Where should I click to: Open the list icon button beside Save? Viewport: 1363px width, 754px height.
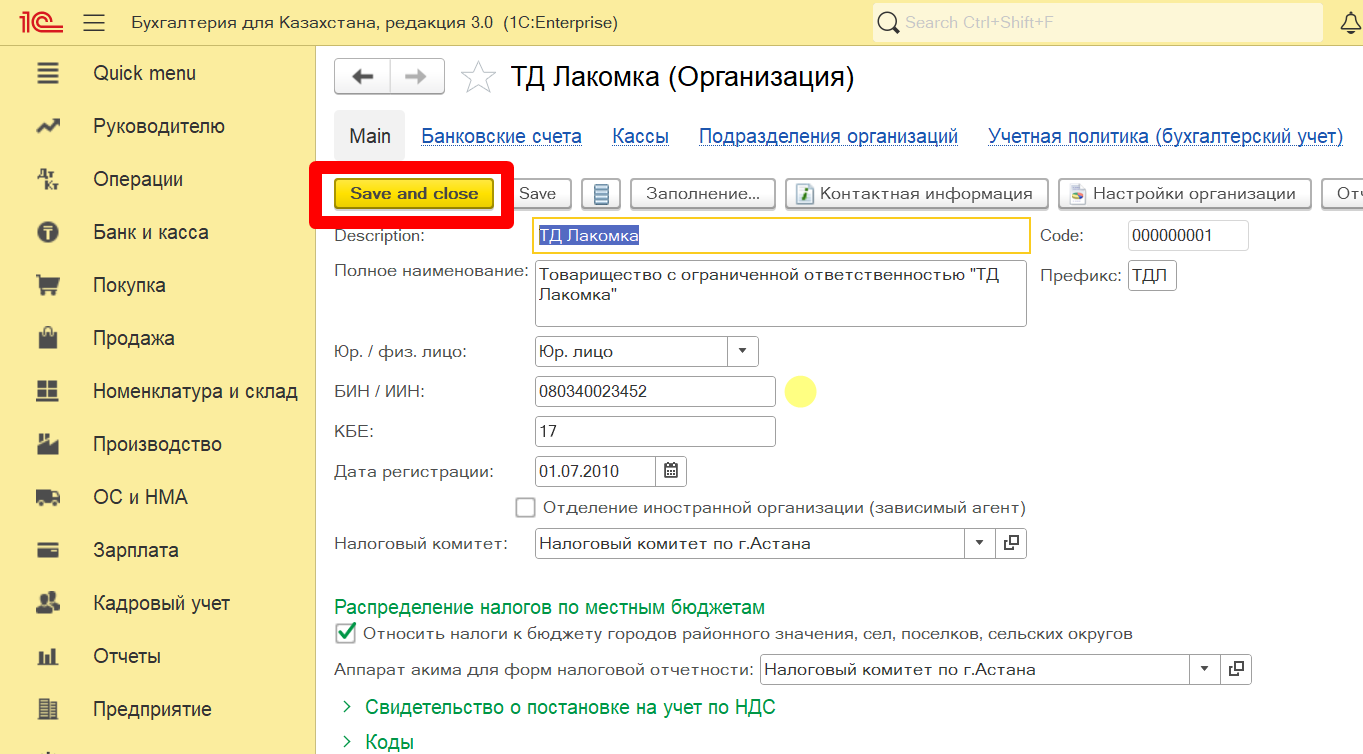(601, 194)
